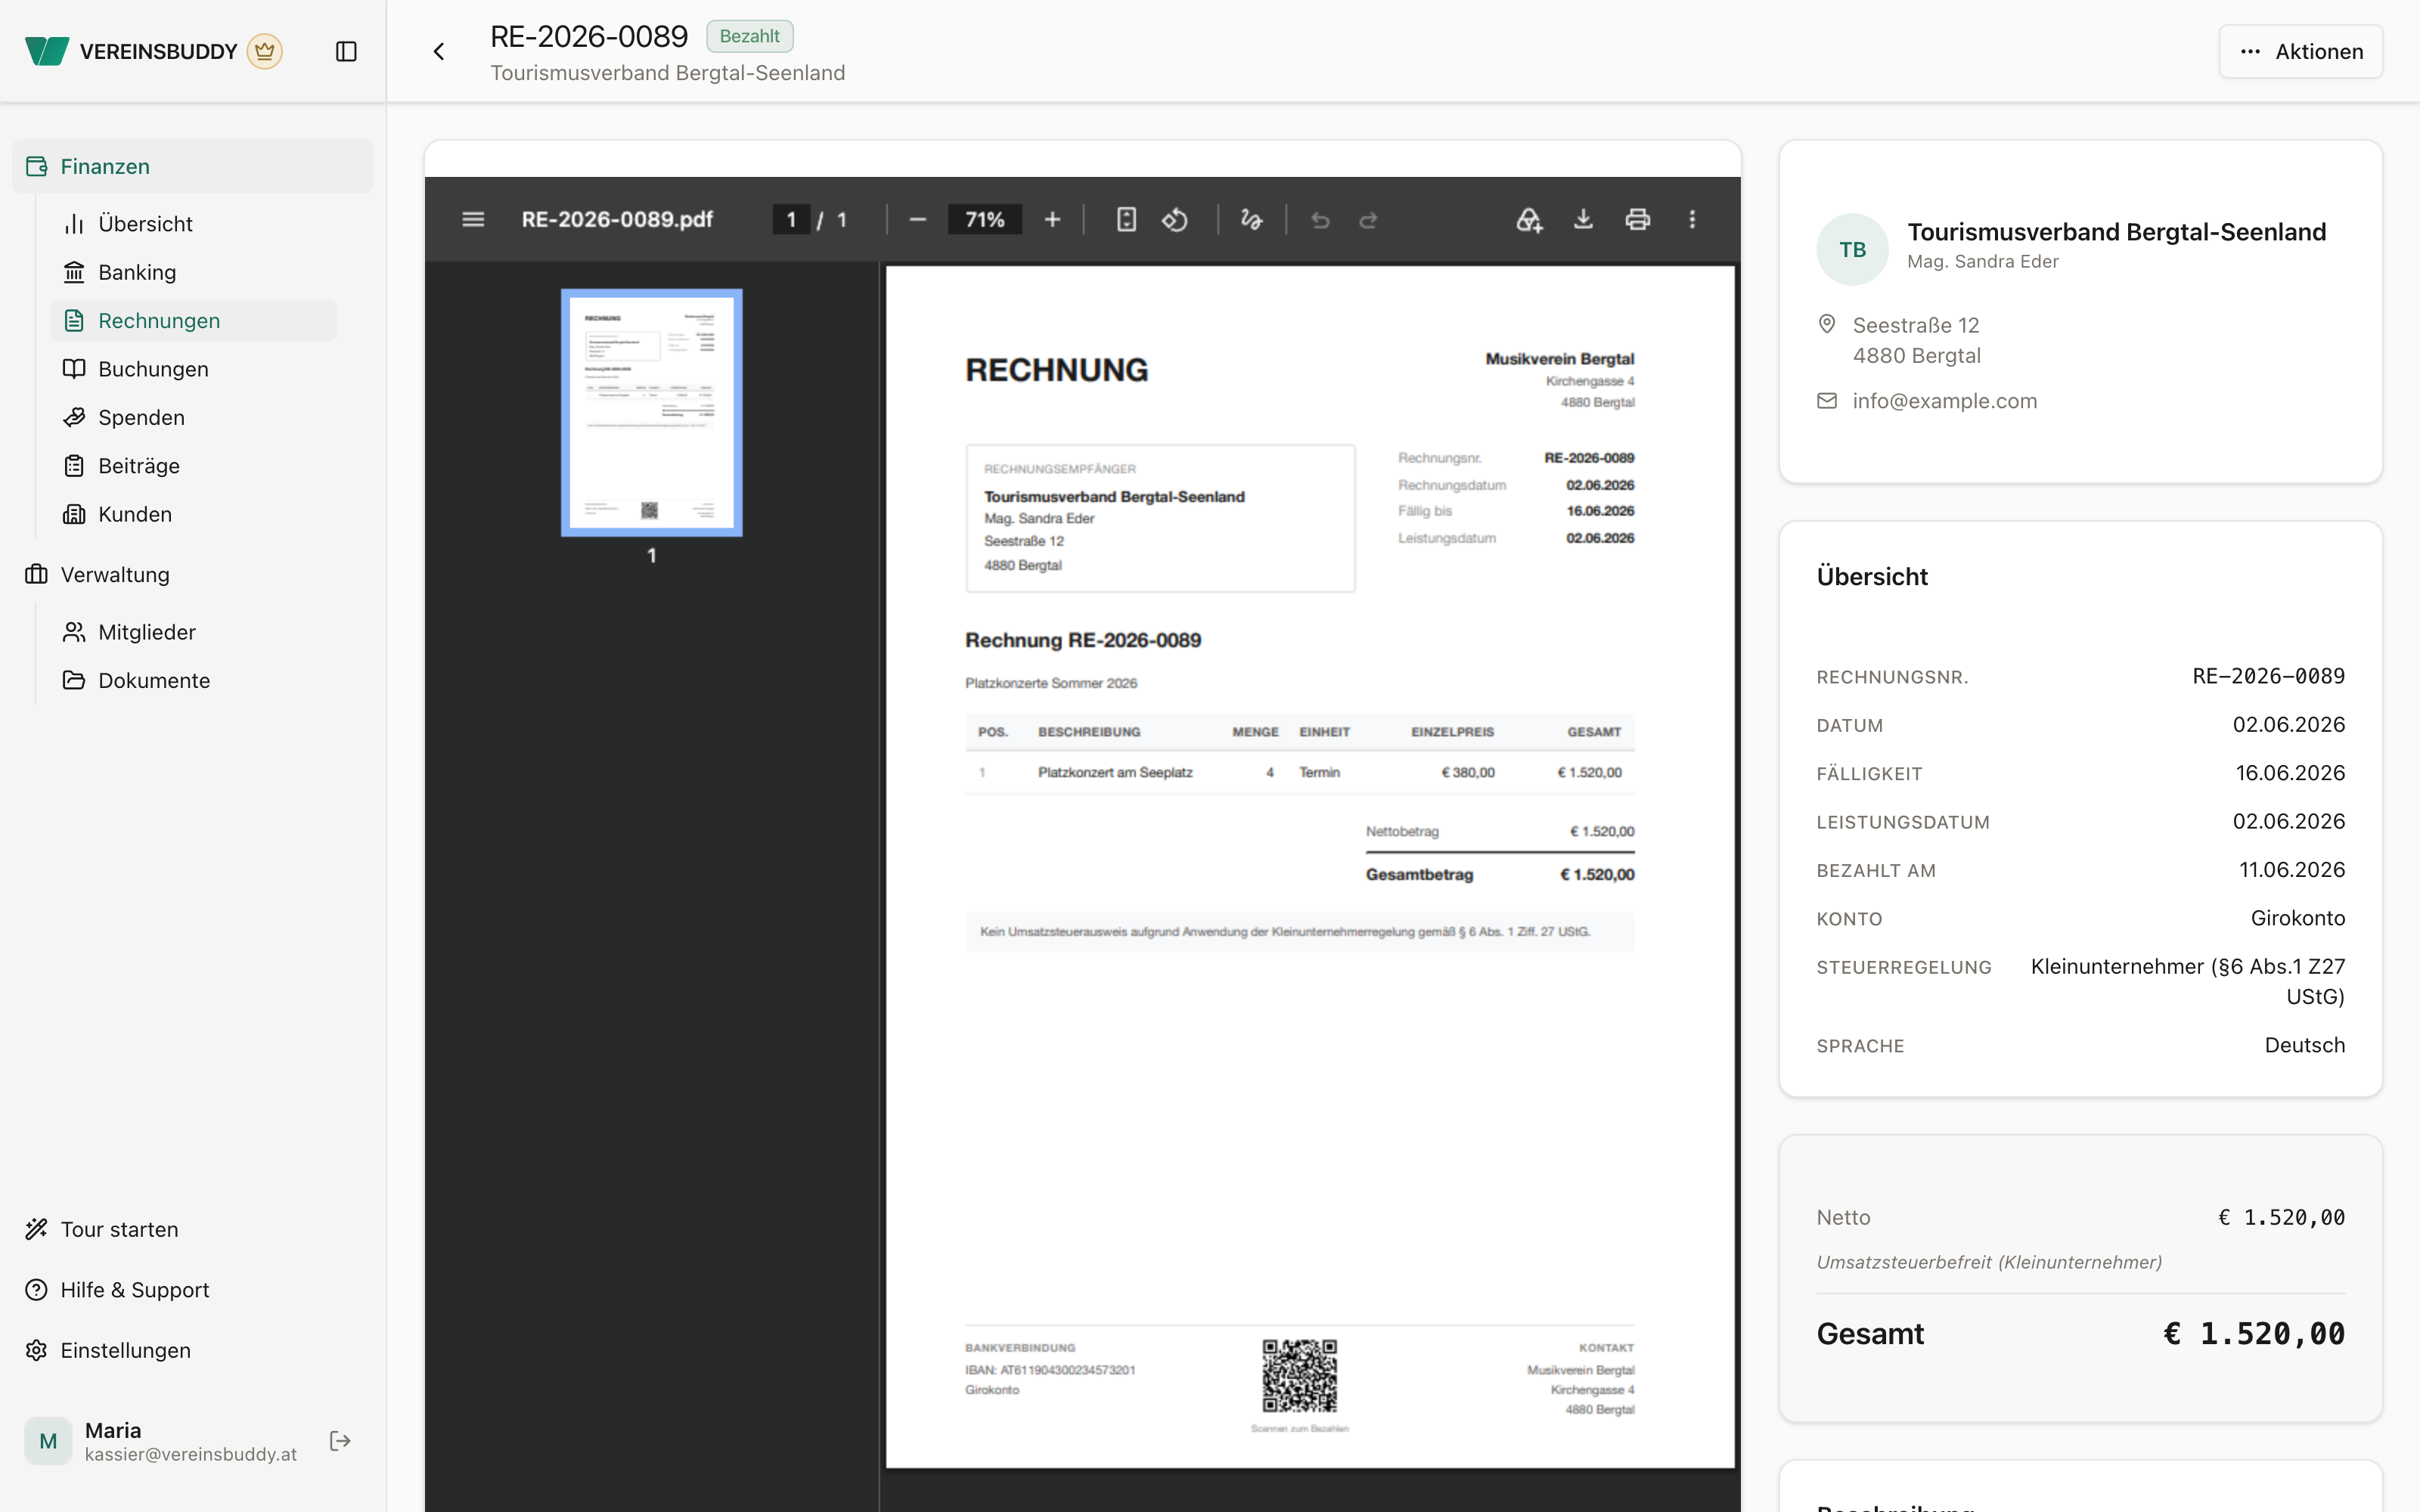Collapse the Finanzen section
Screen dimensions: 2420x1512
click(193, 166)
